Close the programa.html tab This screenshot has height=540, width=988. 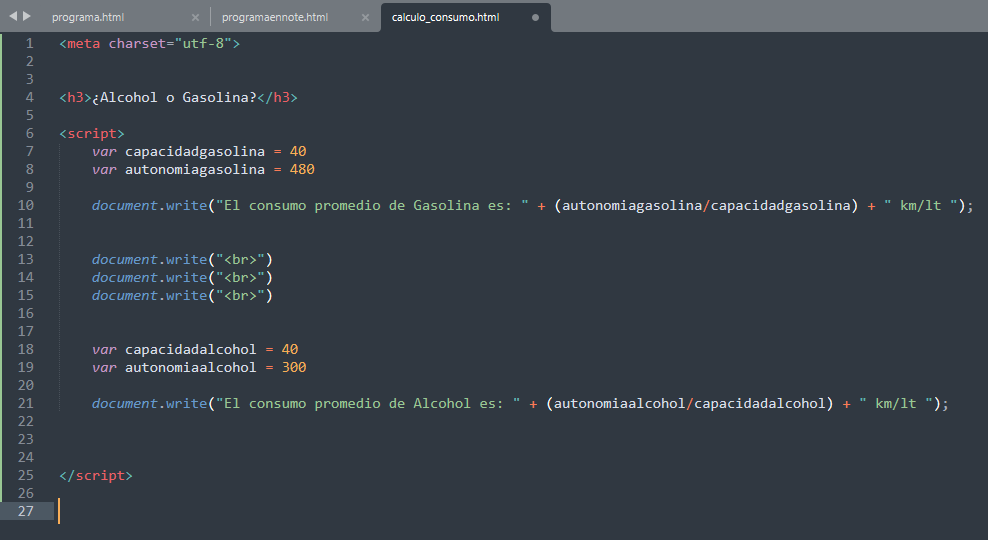(x=195, y=18)
